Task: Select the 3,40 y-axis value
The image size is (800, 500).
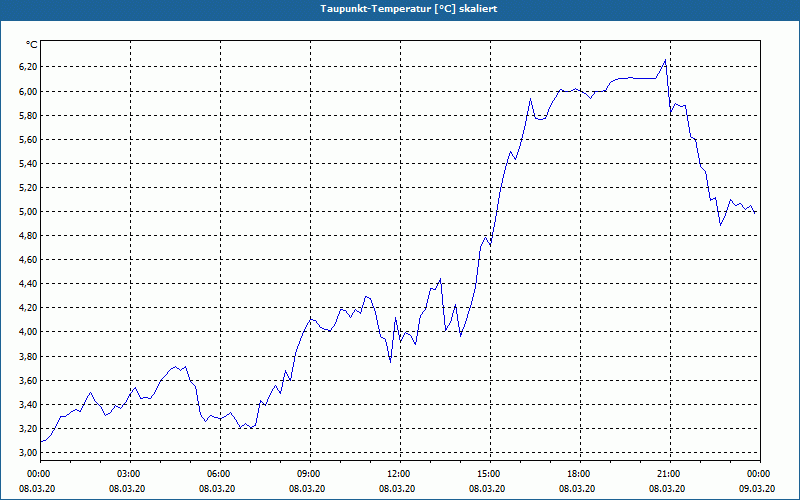Action: pyautogui.click(x=29, y=405)
